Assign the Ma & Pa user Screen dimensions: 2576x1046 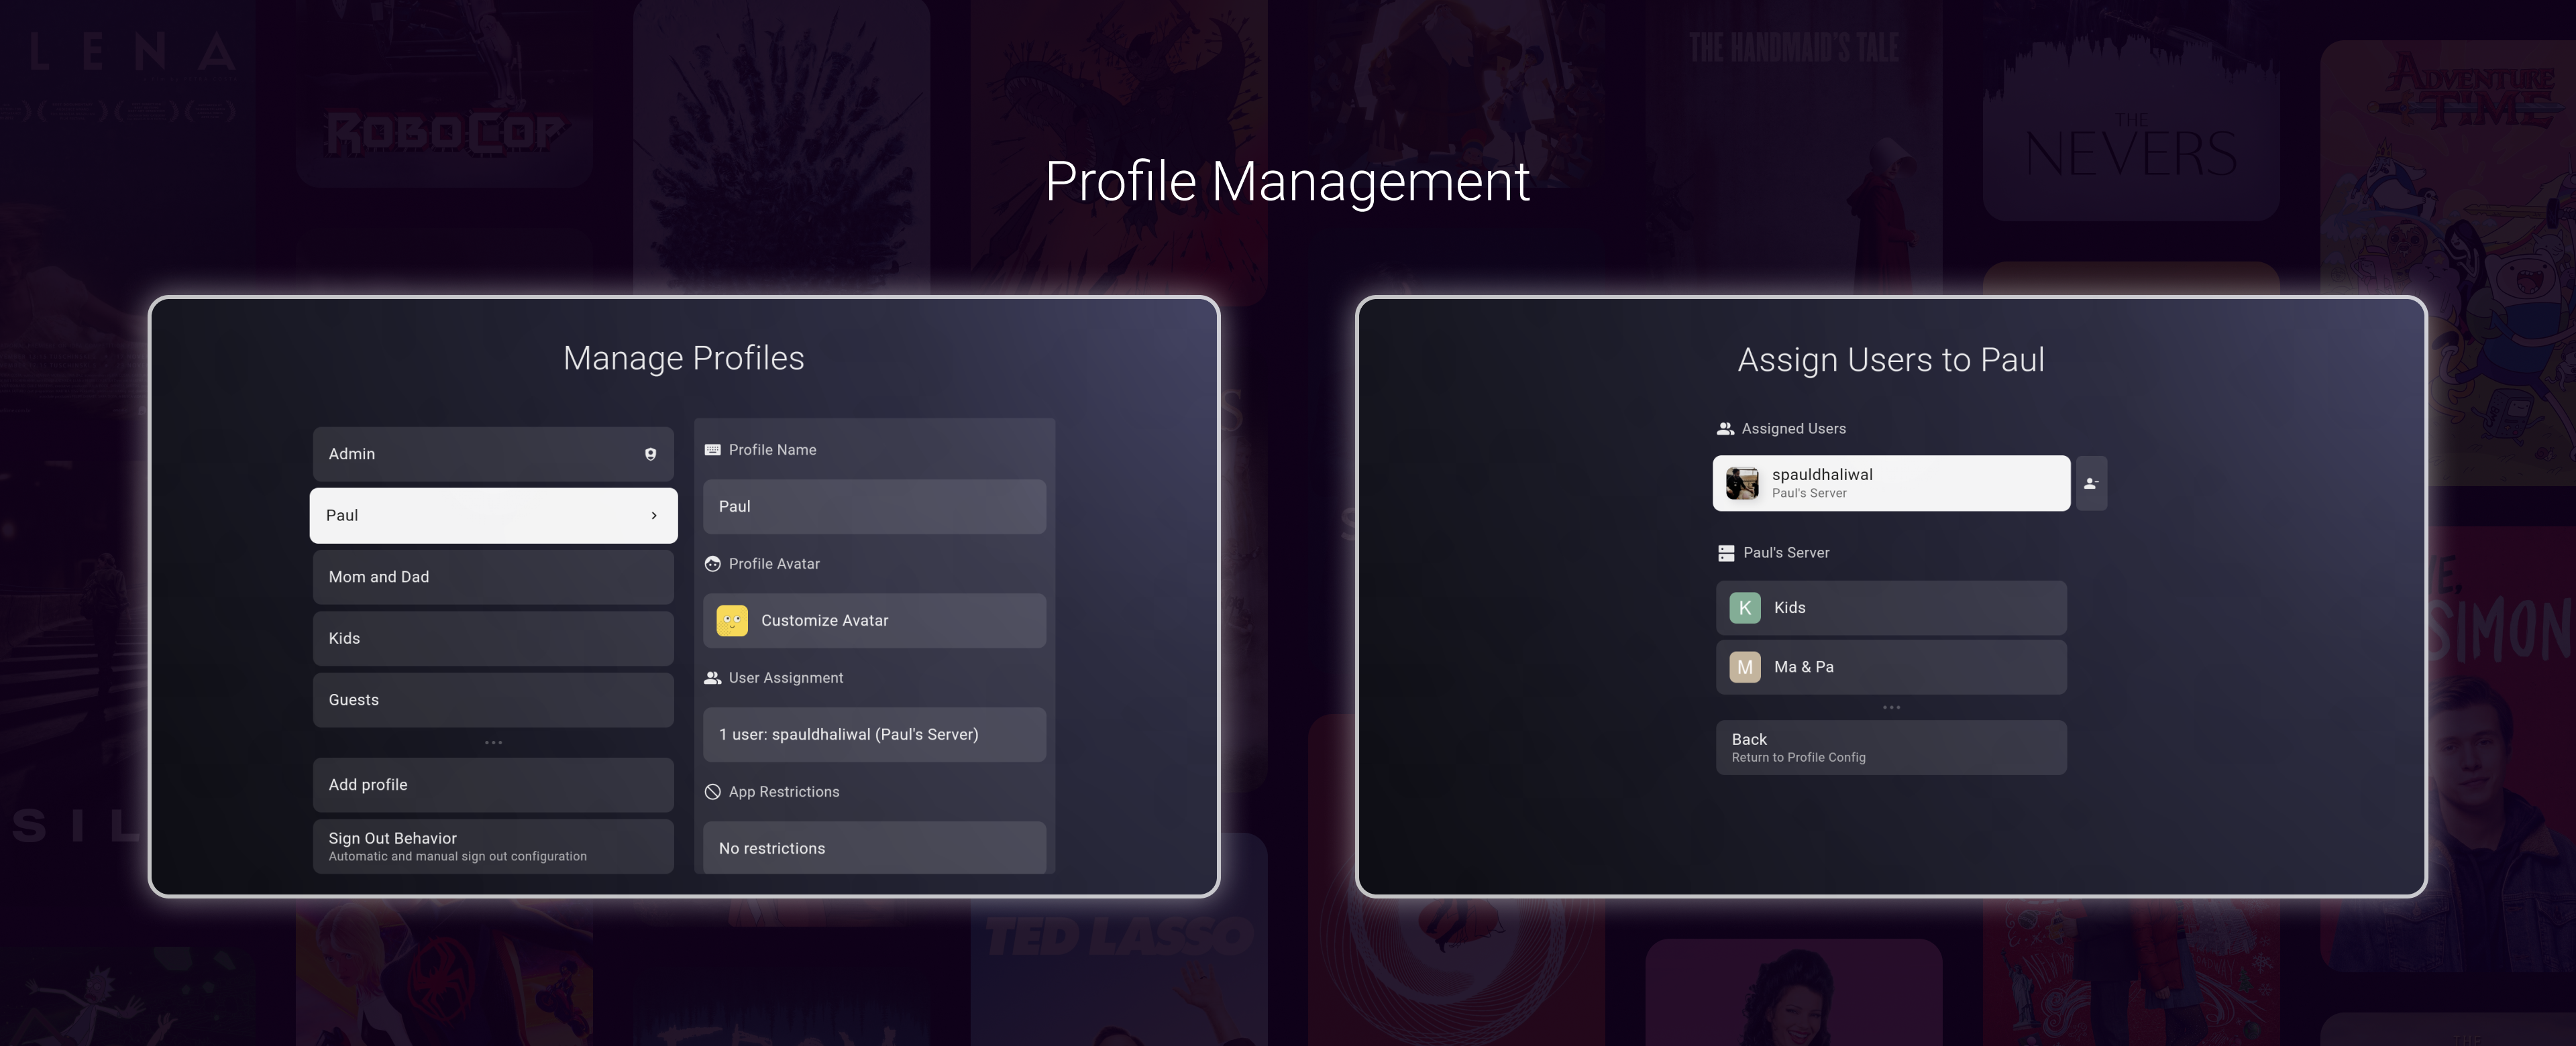point(1891,667)
